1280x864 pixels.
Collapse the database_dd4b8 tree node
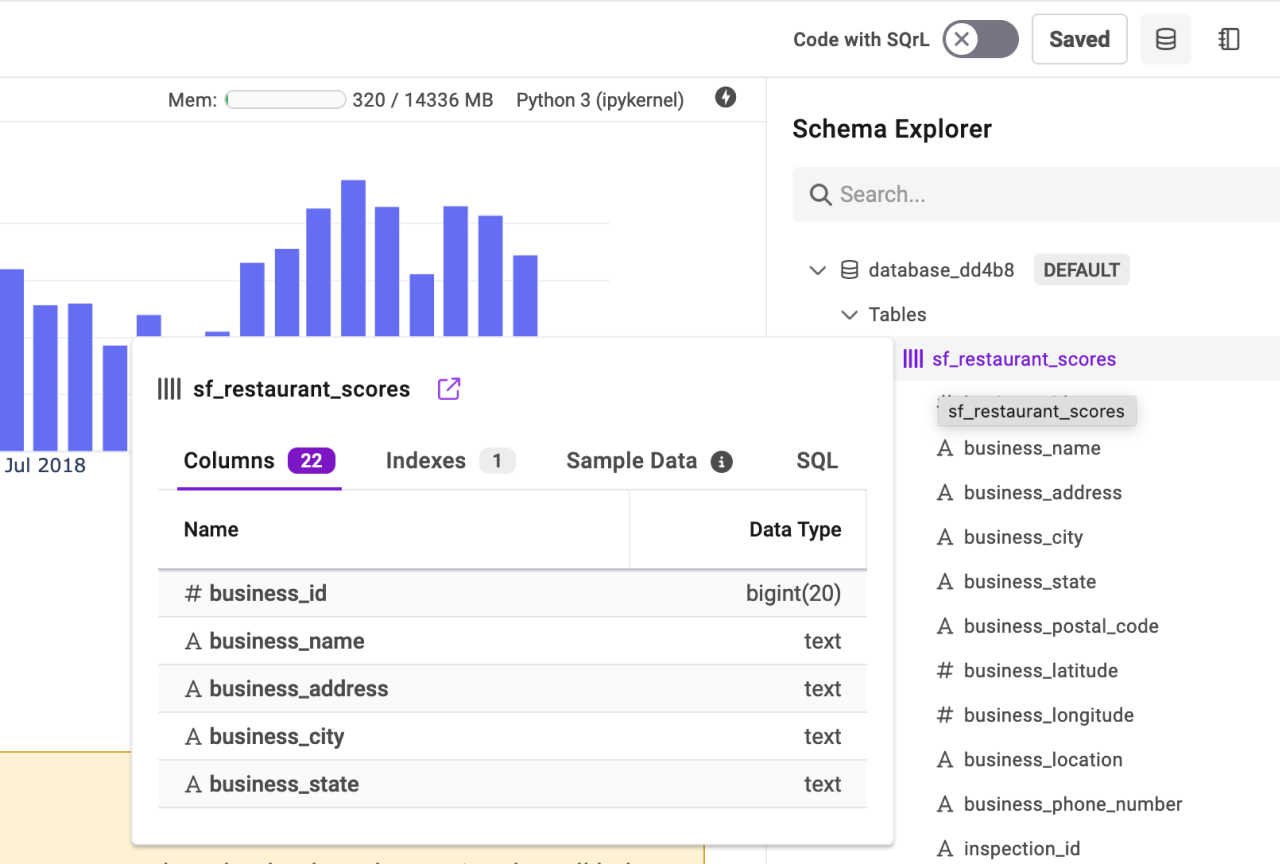tap(818, 269)
